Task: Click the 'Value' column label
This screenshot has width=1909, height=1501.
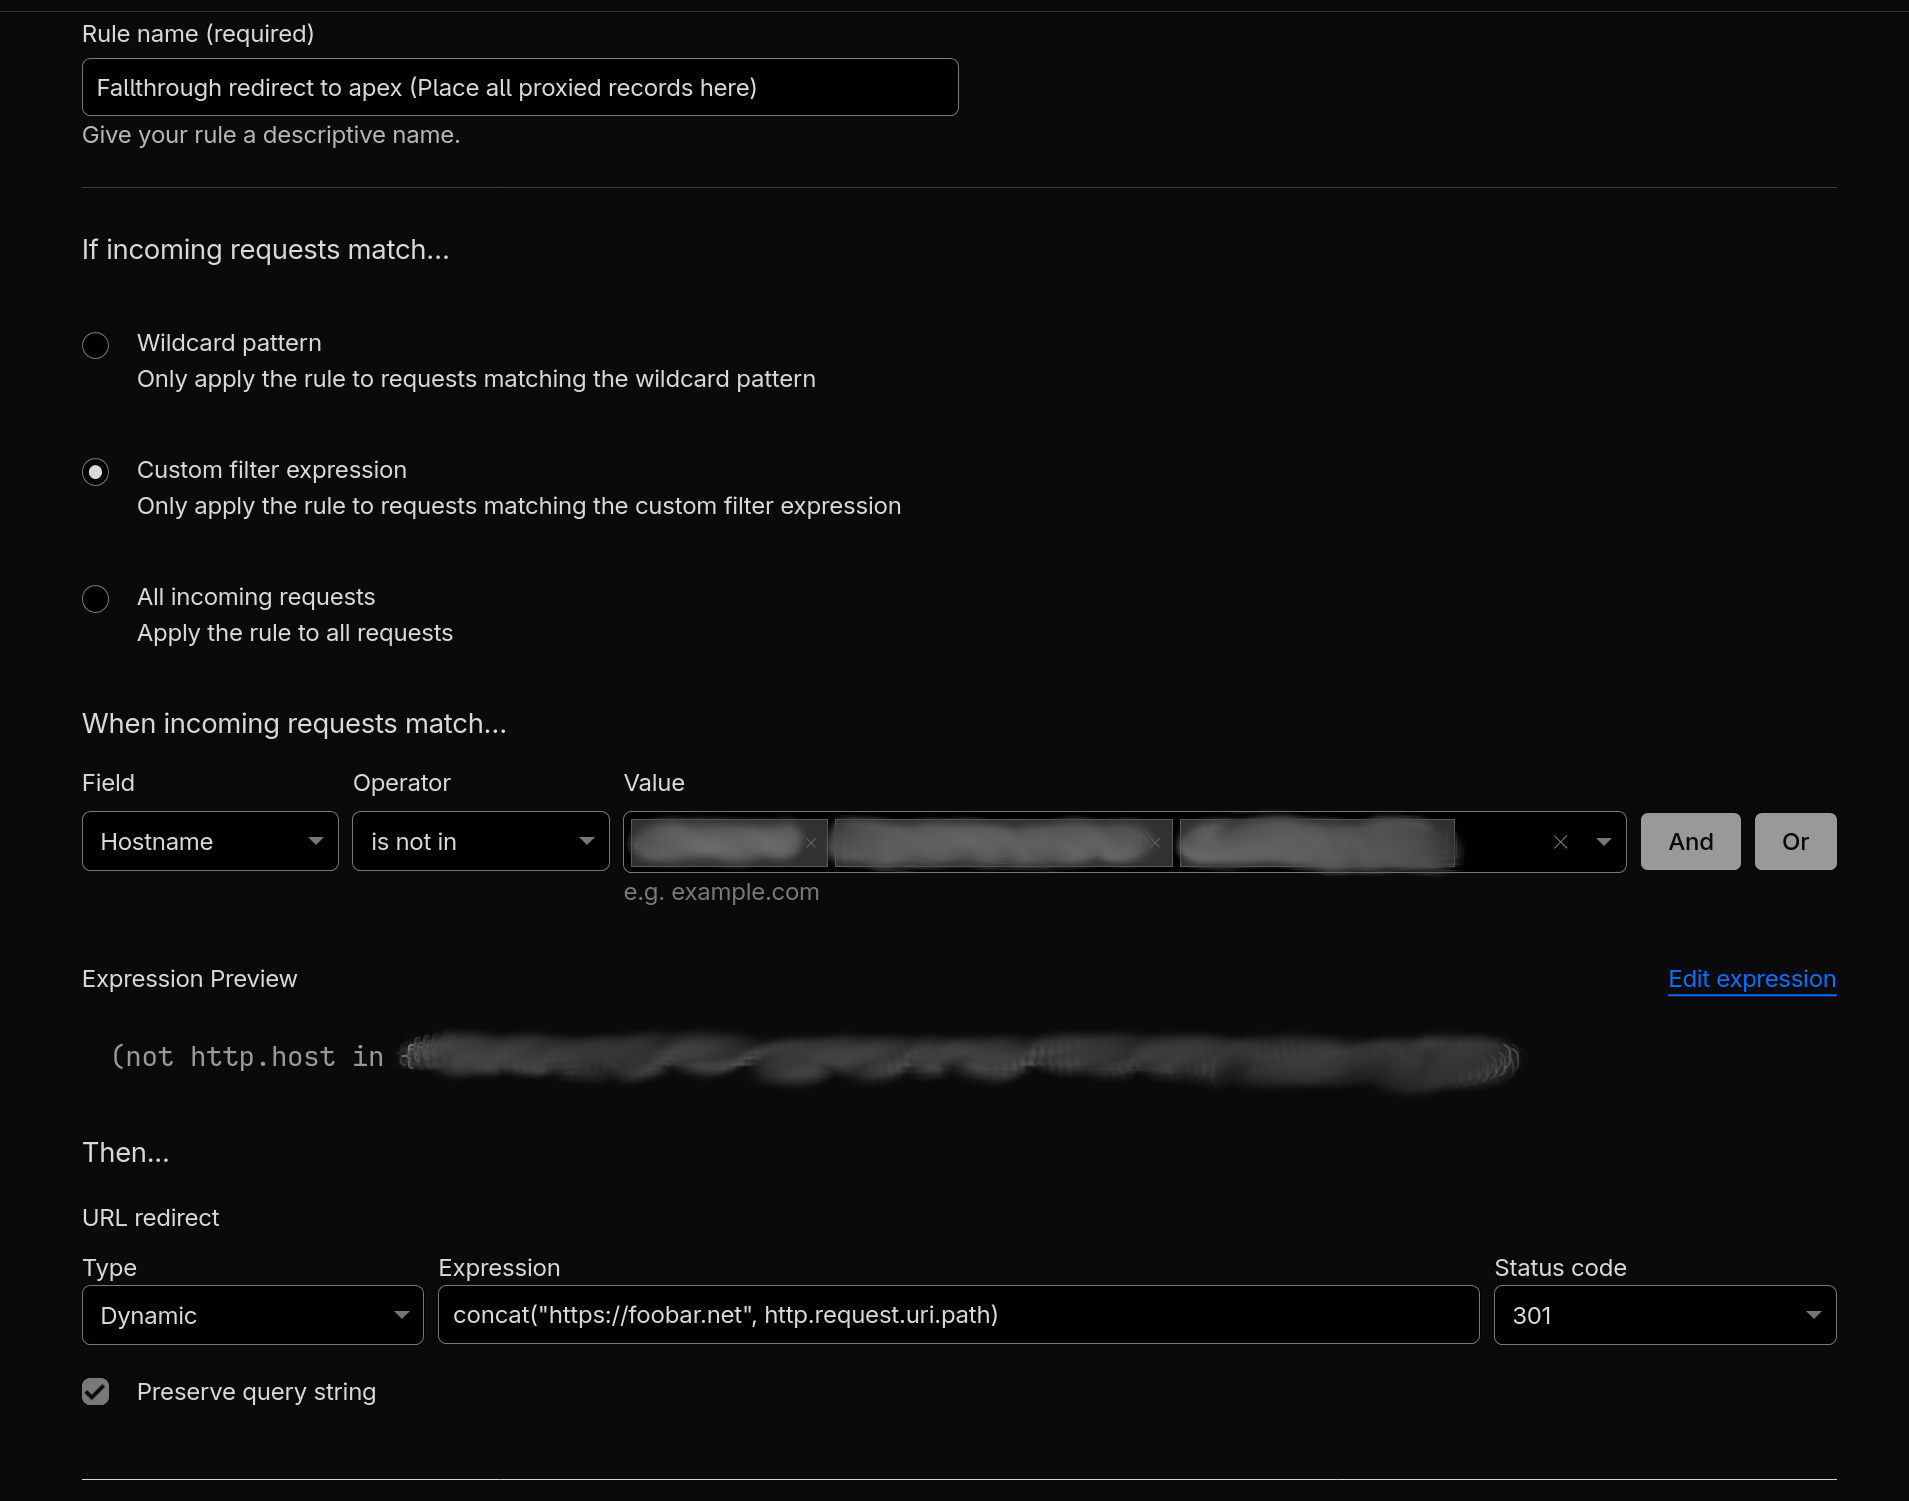Action: click(x=654, y=783)
